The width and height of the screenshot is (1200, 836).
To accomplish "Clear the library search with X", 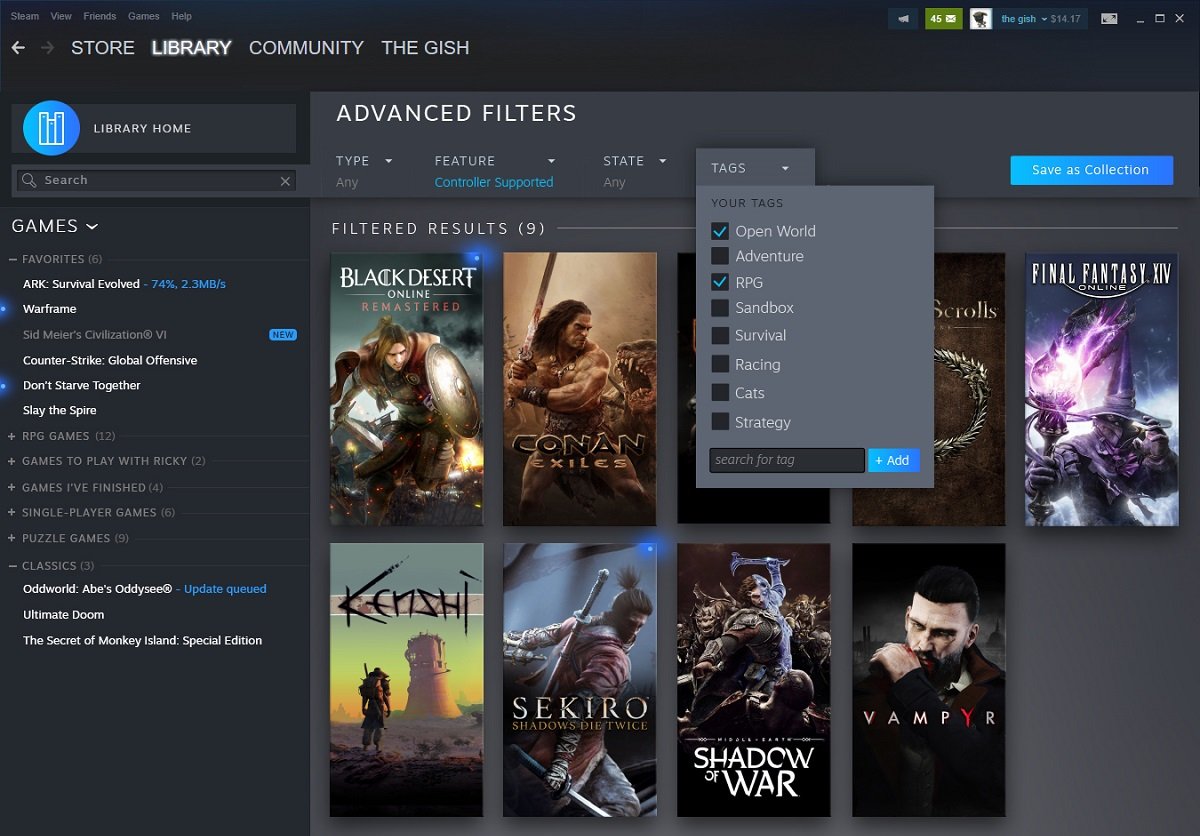I will [285, 181].
